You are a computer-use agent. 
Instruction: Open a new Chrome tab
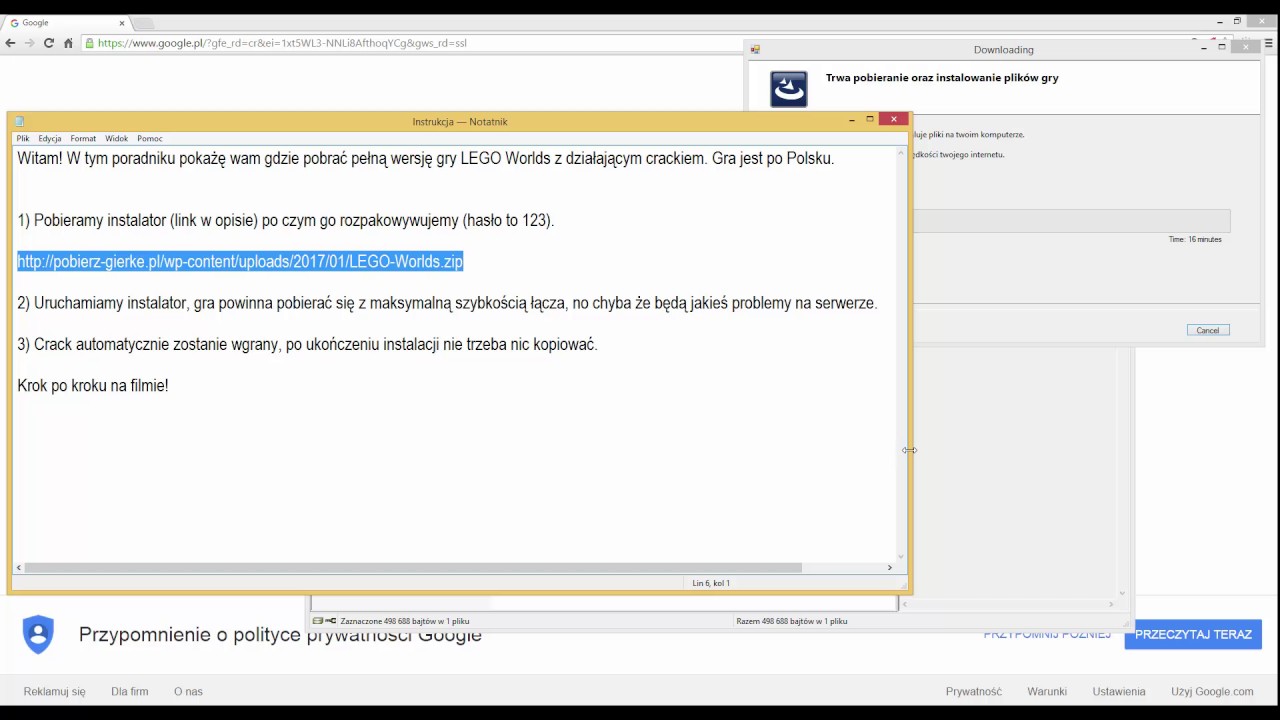143,23
